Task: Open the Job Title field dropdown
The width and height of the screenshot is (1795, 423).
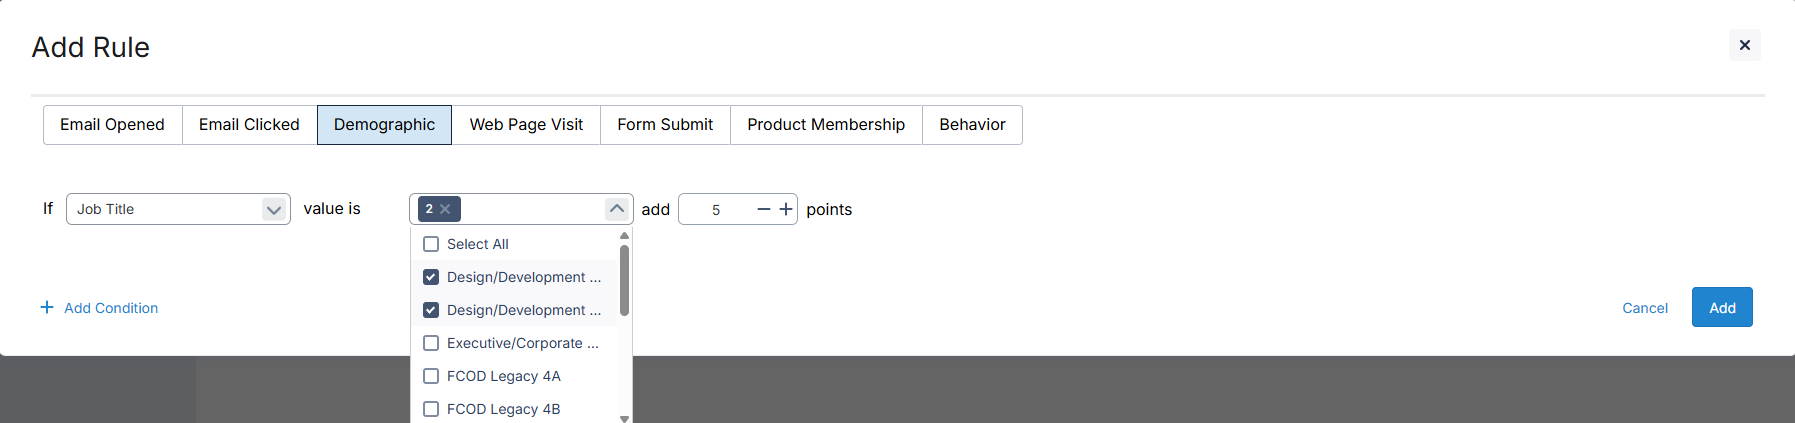Action: 273,209
